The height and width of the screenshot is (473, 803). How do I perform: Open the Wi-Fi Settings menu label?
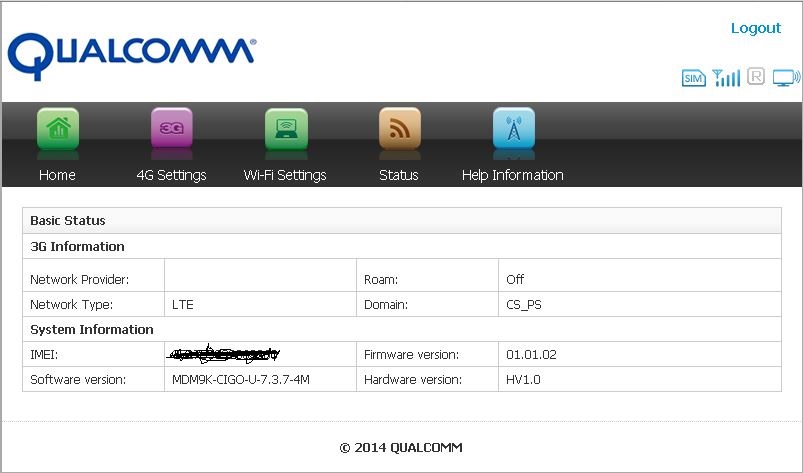pos(285,175)
